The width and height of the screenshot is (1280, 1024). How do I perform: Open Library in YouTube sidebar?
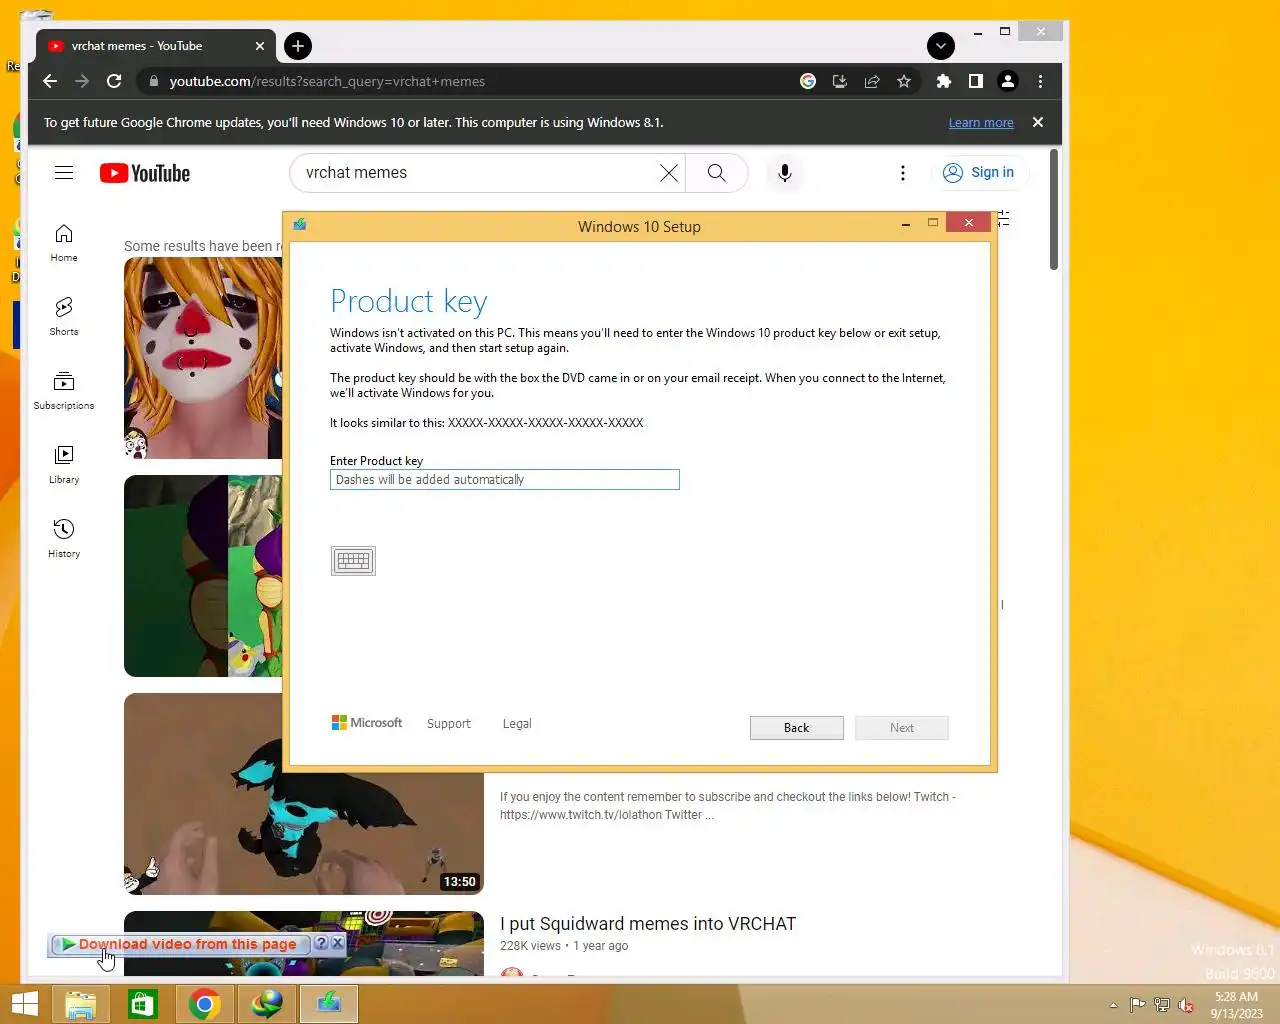point(64,464)
